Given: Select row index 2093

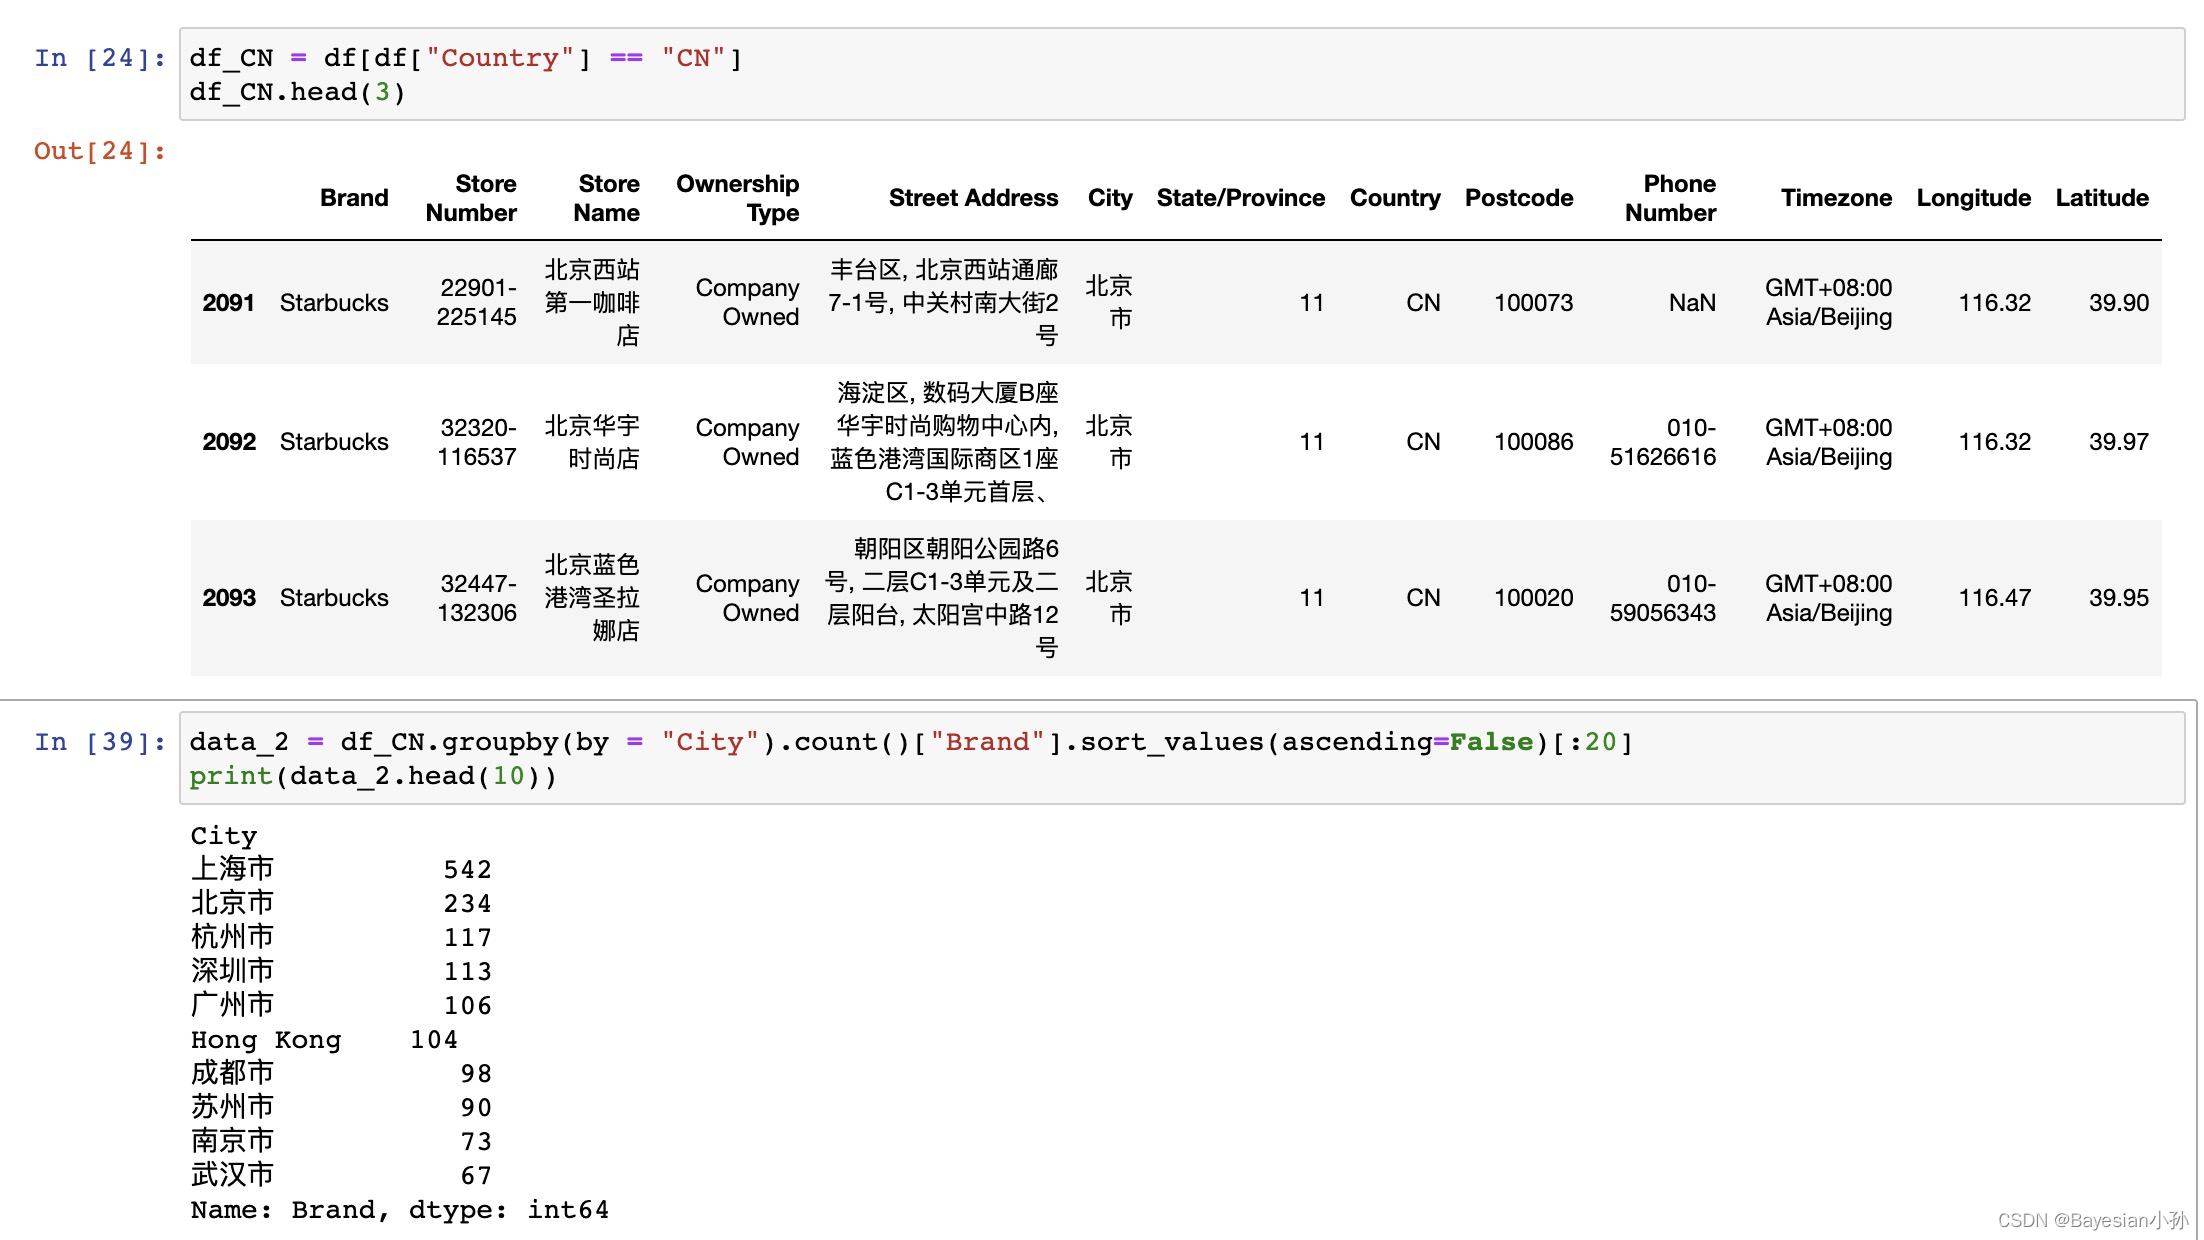Looking at the screenshot, I should pos(228,598).
